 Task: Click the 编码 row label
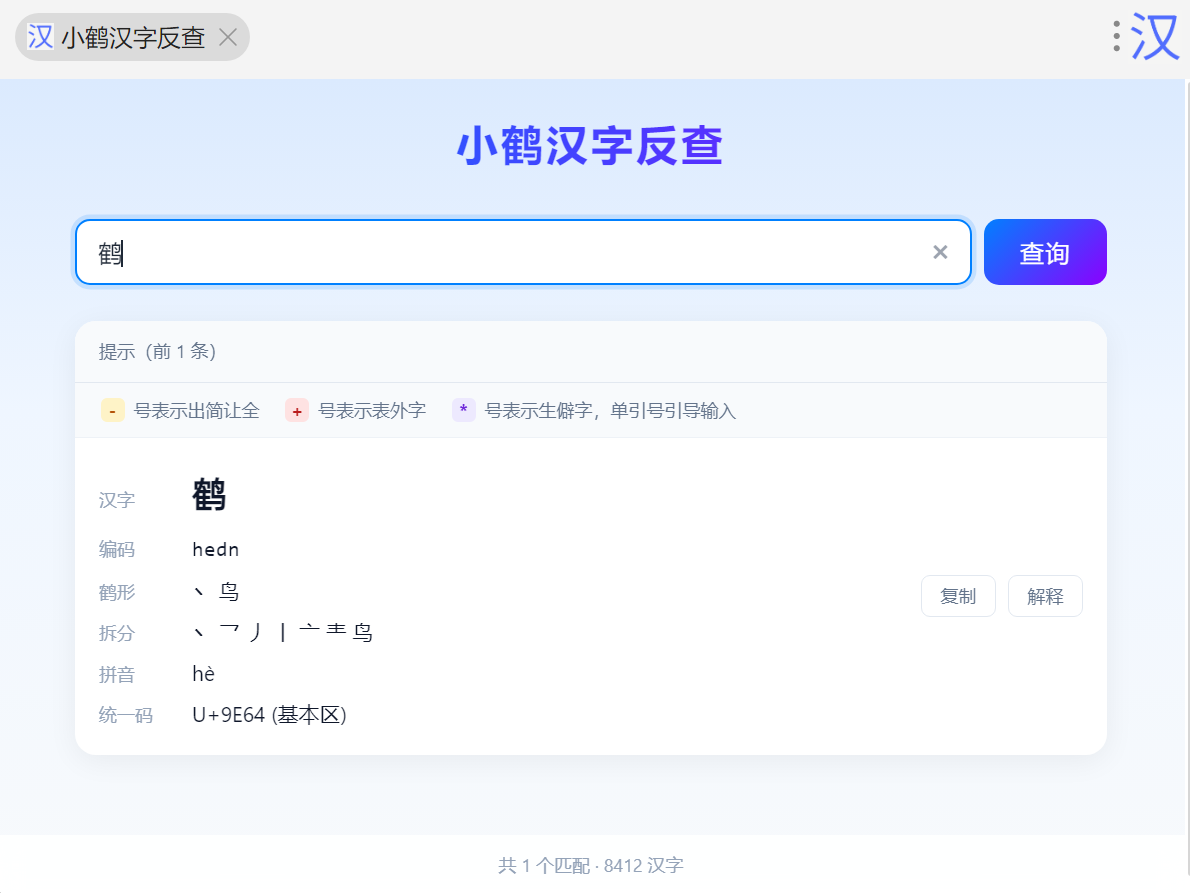117,549
